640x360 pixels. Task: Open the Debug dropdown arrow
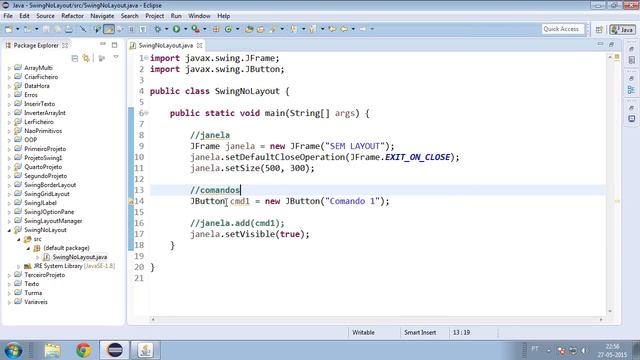(166, 29)
